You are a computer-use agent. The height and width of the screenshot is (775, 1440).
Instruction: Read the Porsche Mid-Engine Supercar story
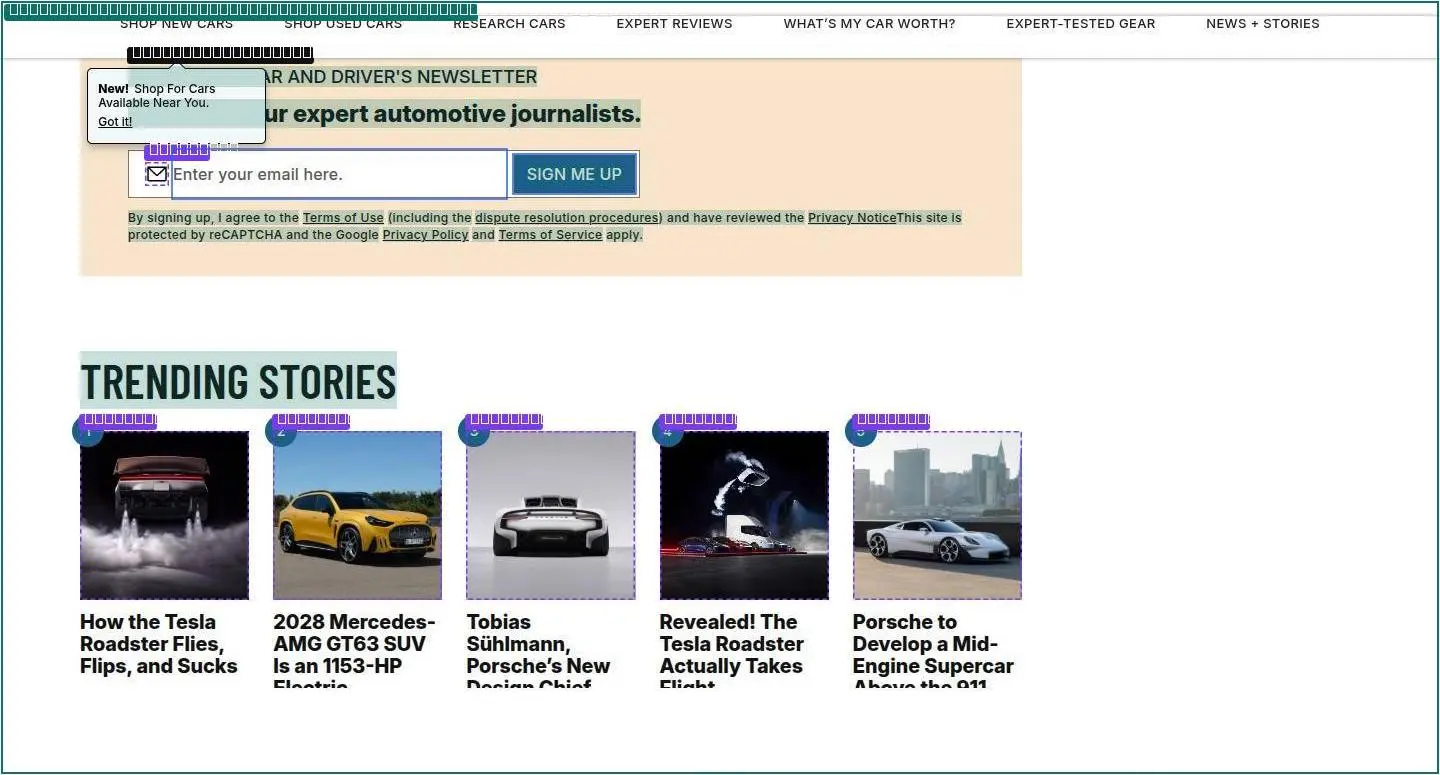point(933,650)
